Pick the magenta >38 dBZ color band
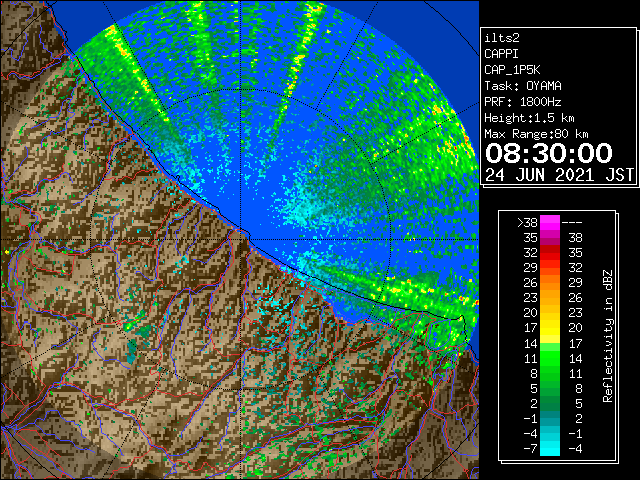This screenshot has height=480, width=640. coord(550,223)
